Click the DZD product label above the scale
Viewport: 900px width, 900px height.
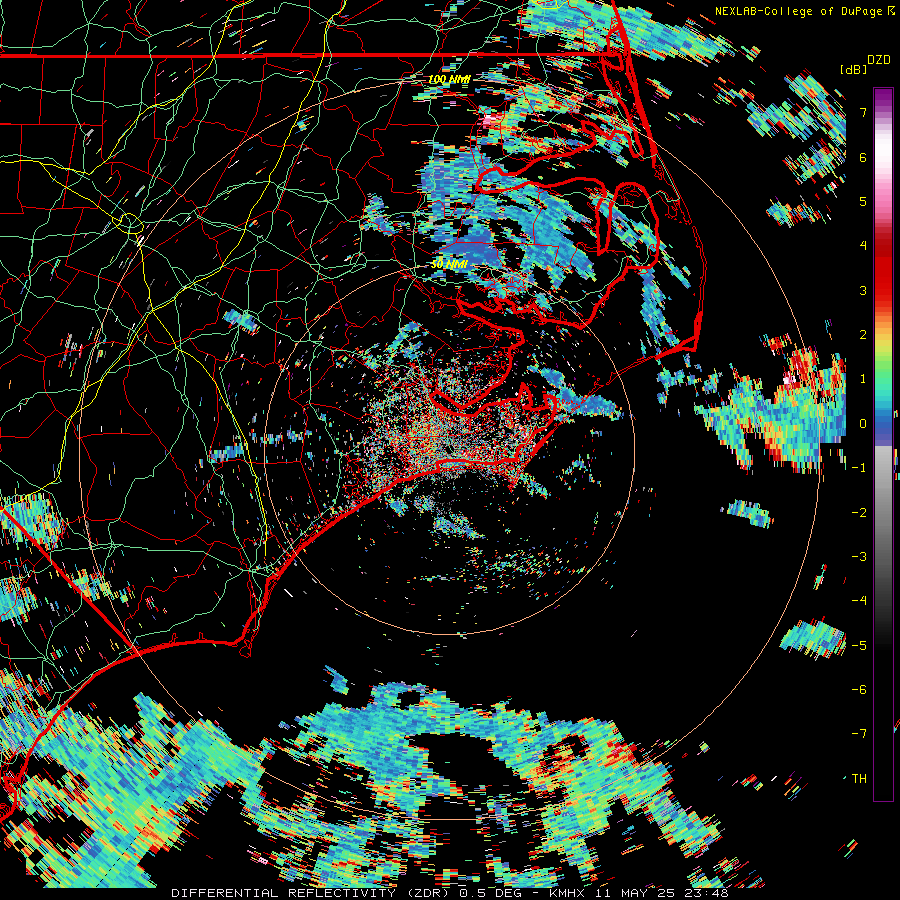879,60
